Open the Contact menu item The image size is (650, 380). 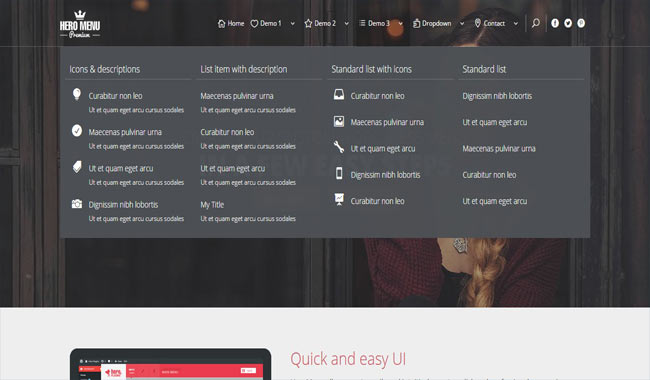click(x=494, y=24)
